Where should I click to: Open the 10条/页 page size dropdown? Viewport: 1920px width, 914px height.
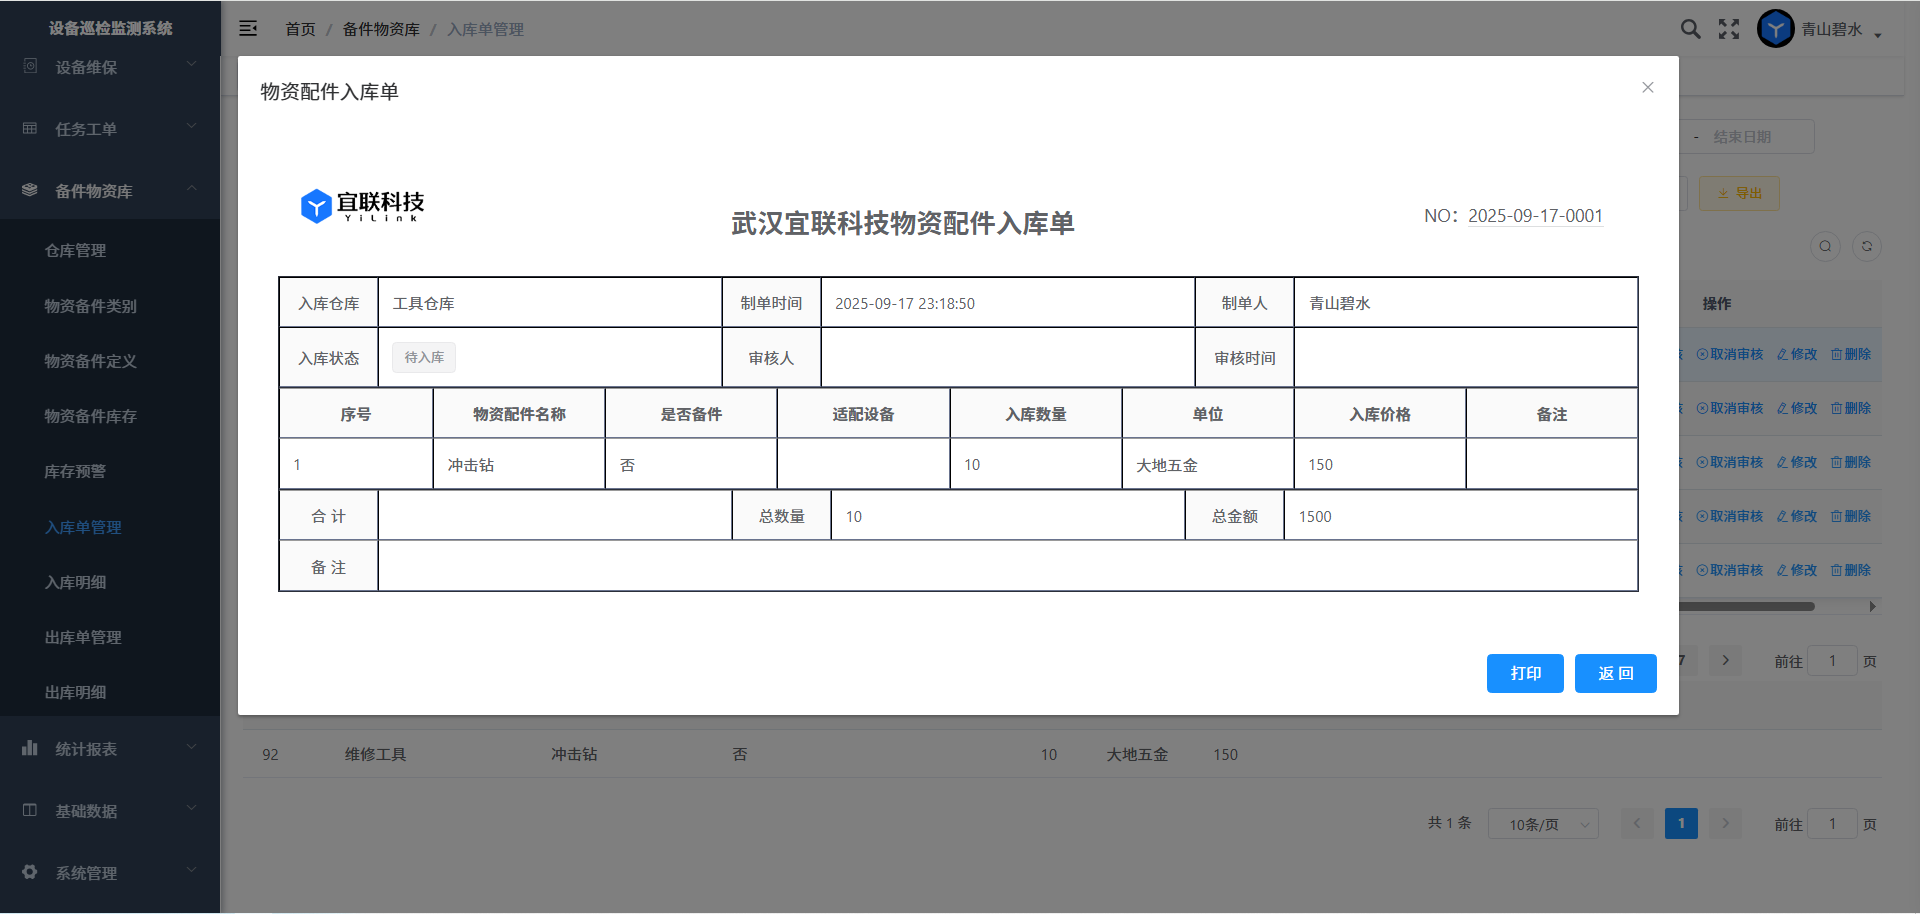pyautogui.click(x=1543, y=824)
